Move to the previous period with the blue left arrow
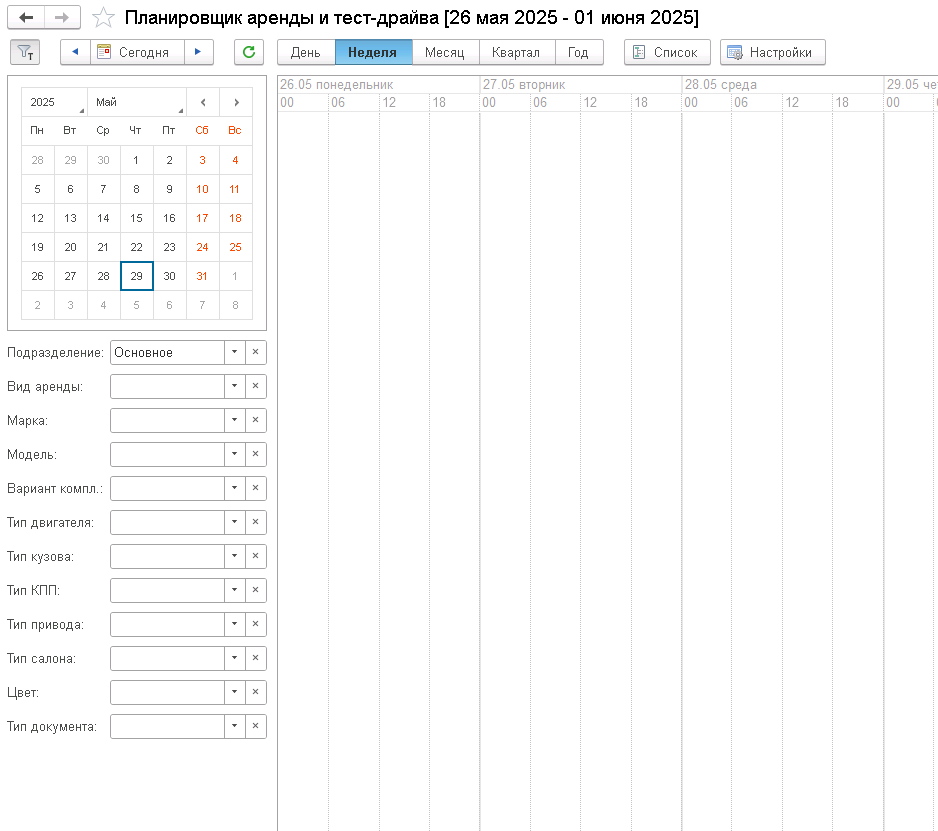 (75, 52)
